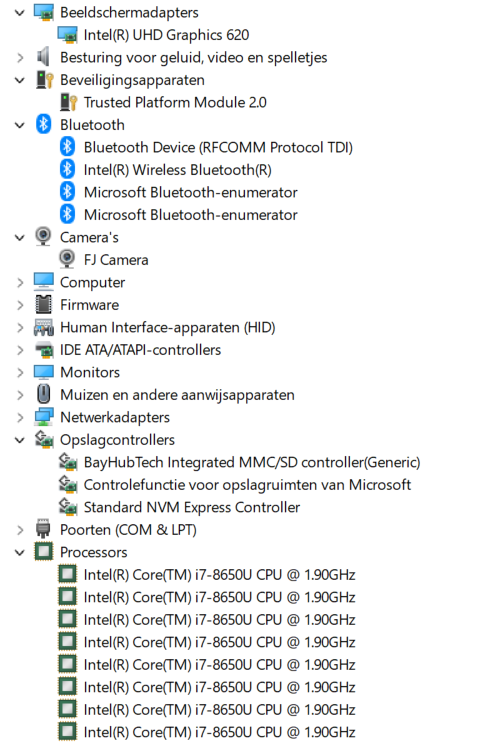Click the Trusted Platform Module 2.0 icon
This screenshot has height=747, width=477.
pyautogui.click(x=69, y=102)
